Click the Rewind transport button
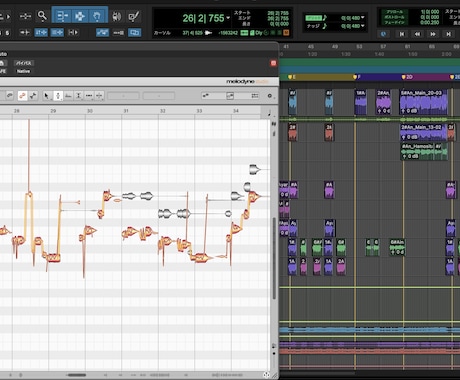This screenshot has height=380, width=460. (417, 34)
